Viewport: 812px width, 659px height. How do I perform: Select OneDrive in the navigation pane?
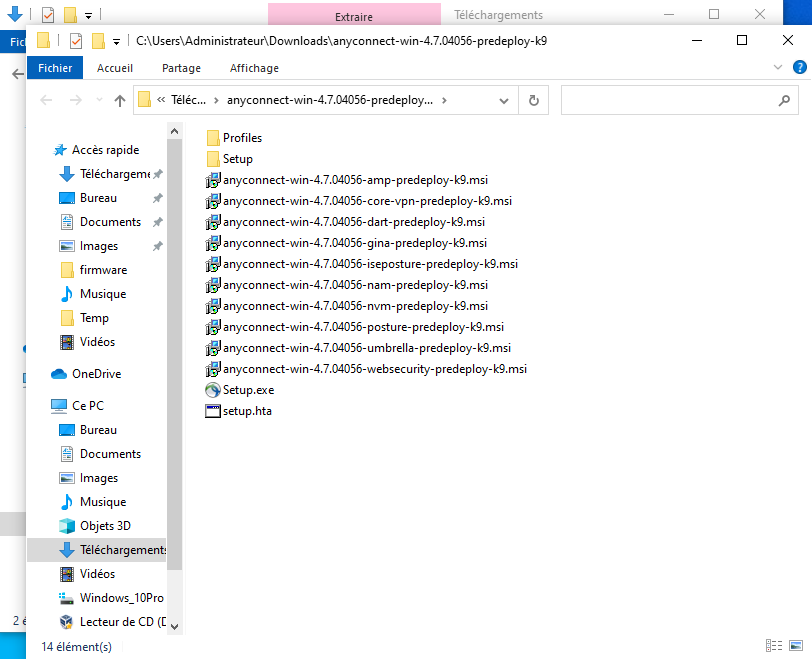(96, 374)
